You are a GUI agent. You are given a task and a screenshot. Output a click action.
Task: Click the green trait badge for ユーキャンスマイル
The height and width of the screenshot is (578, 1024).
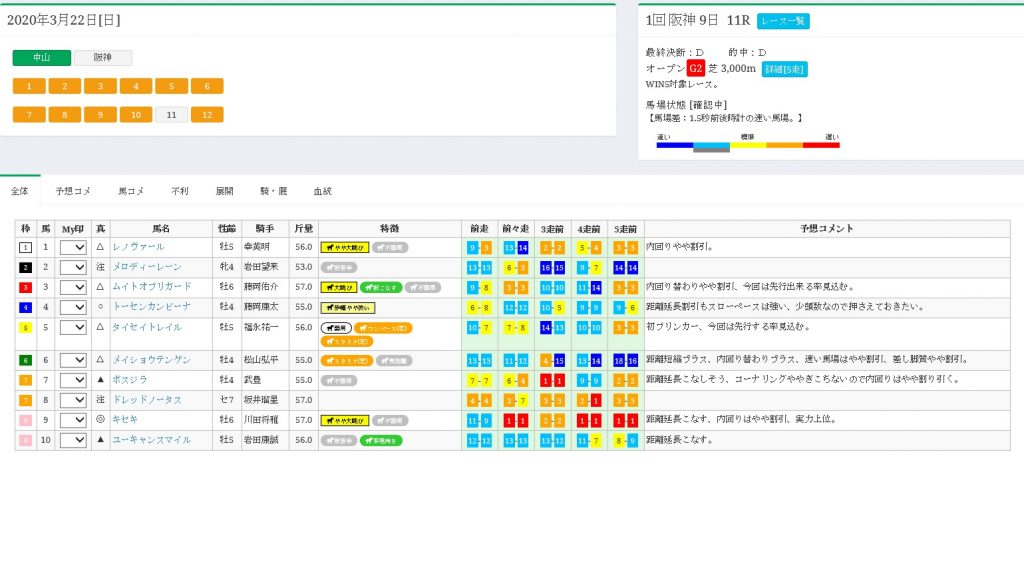tap(381, 440)
